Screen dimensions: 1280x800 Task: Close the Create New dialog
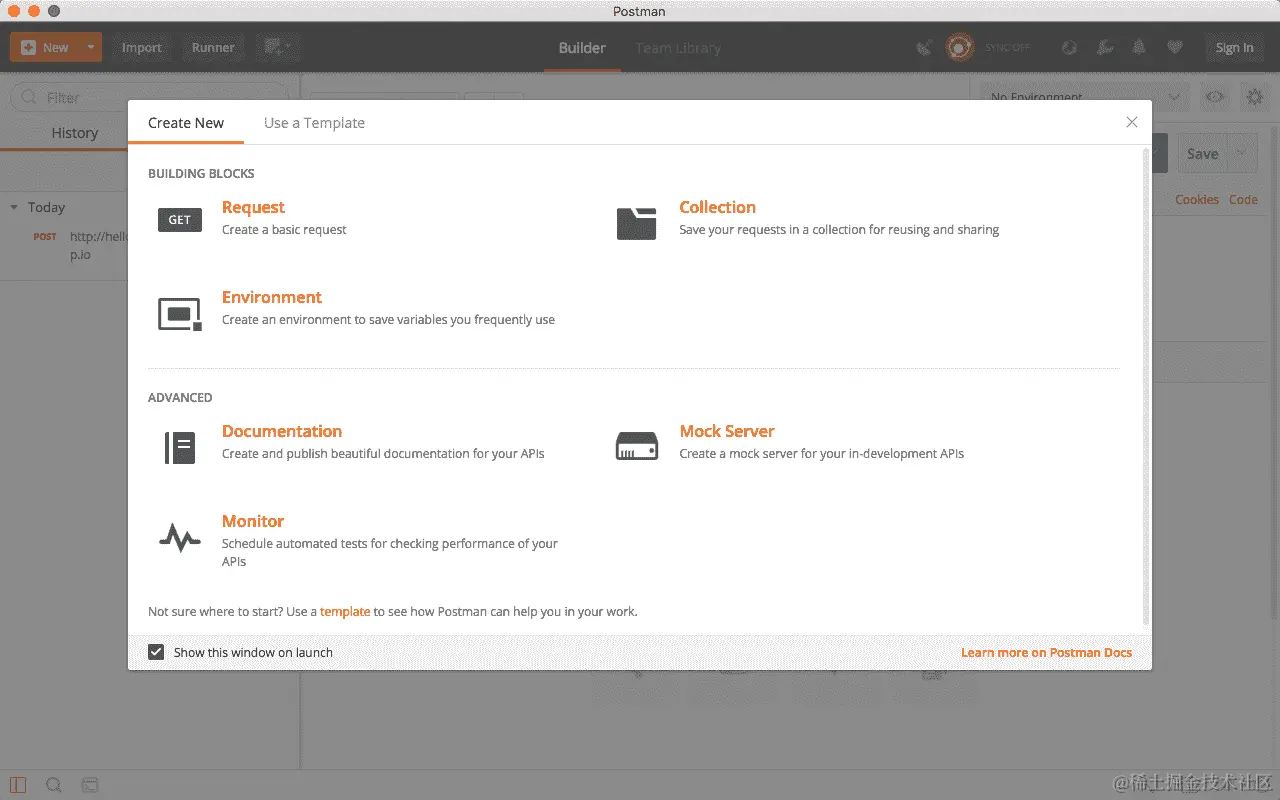pos(1132,122)
